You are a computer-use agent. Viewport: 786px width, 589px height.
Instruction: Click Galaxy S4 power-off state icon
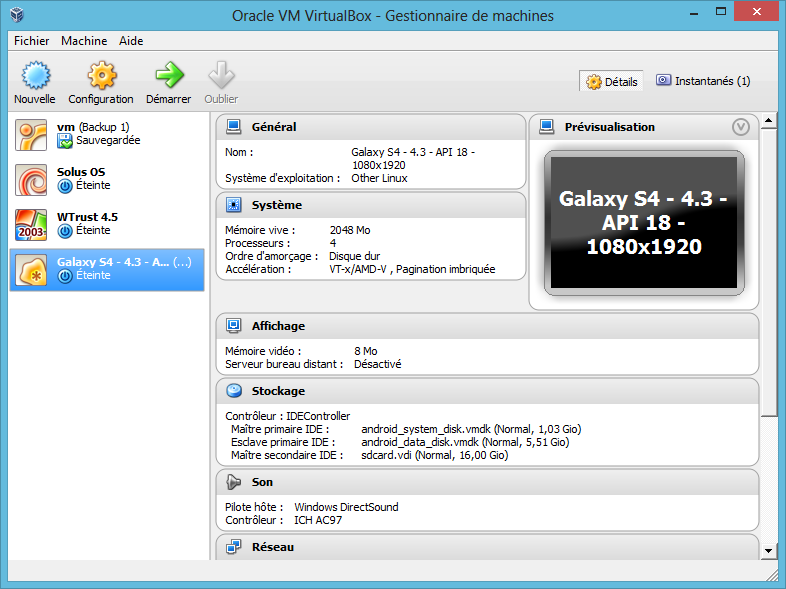click(65, 276)
